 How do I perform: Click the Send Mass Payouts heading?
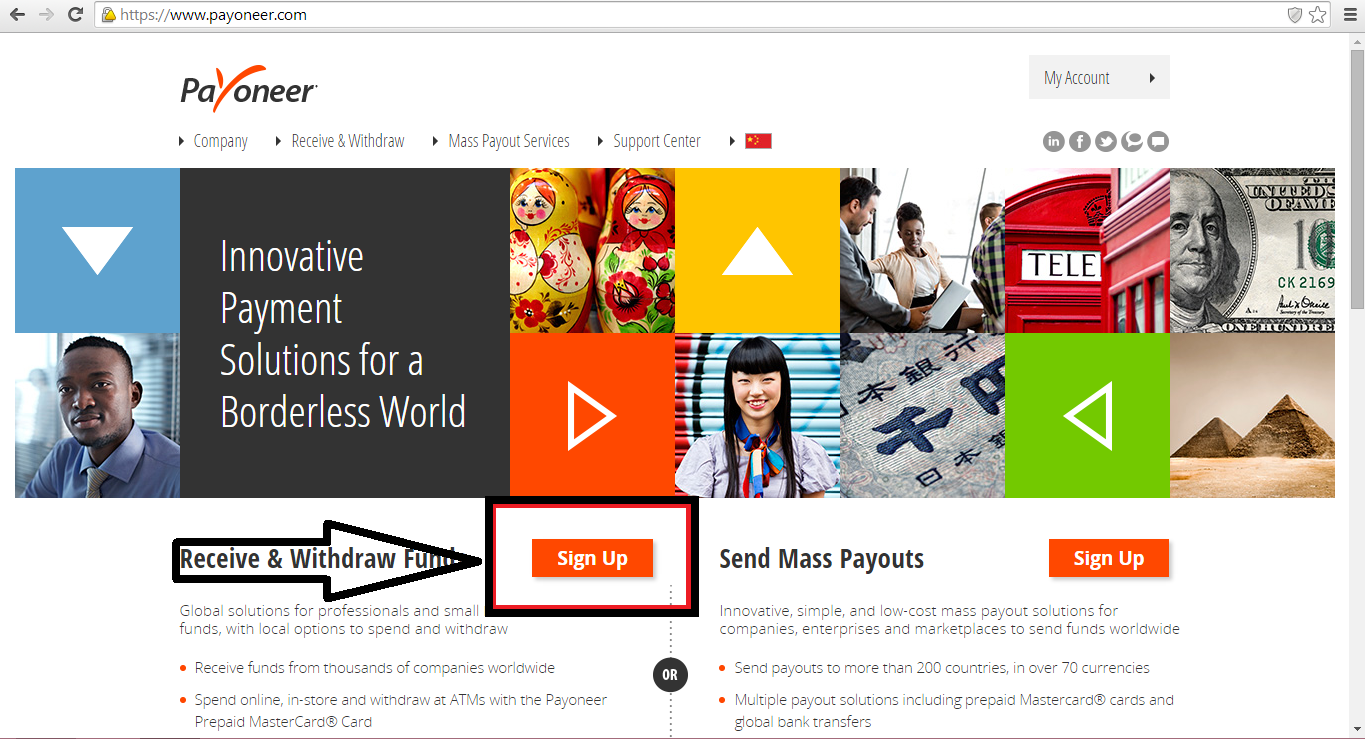[x=822, y=558]
